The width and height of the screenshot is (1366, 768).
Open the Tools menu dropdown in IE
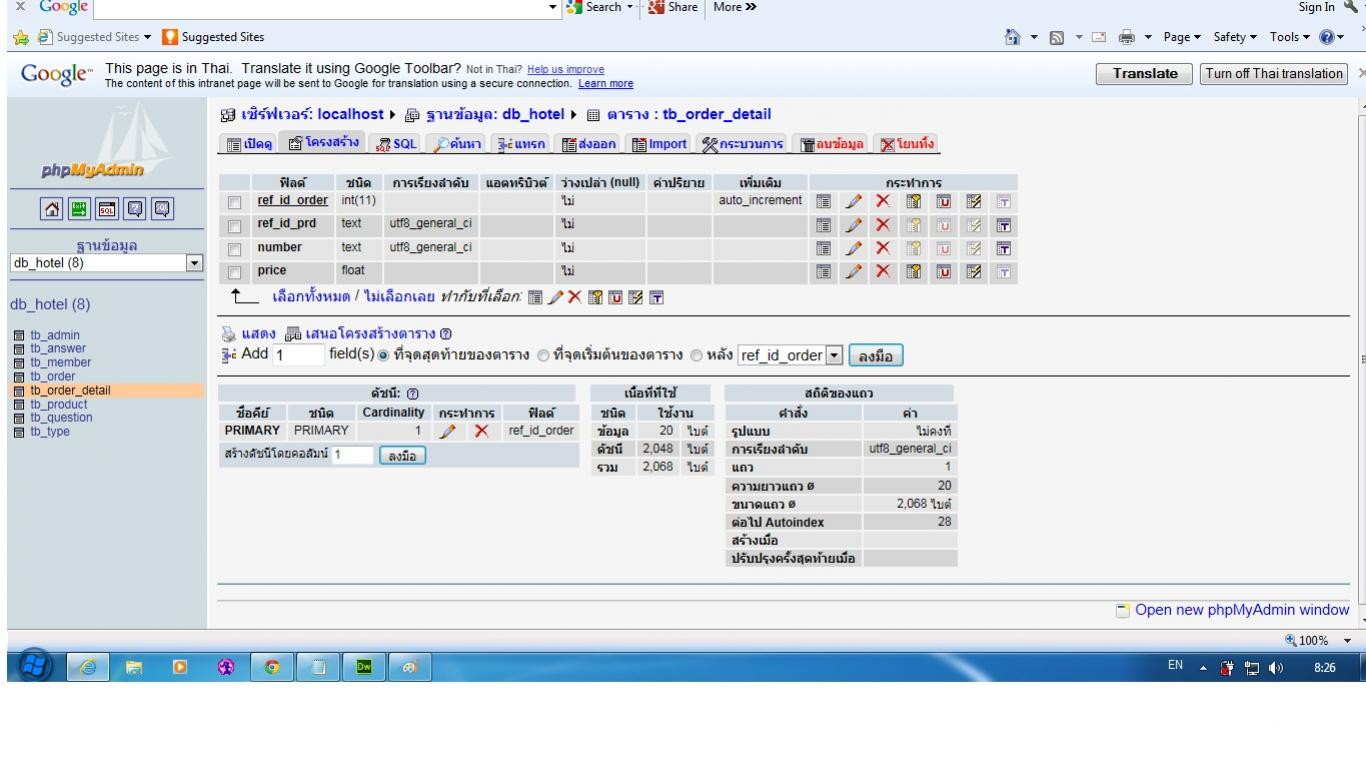(x=1289, y=37)
